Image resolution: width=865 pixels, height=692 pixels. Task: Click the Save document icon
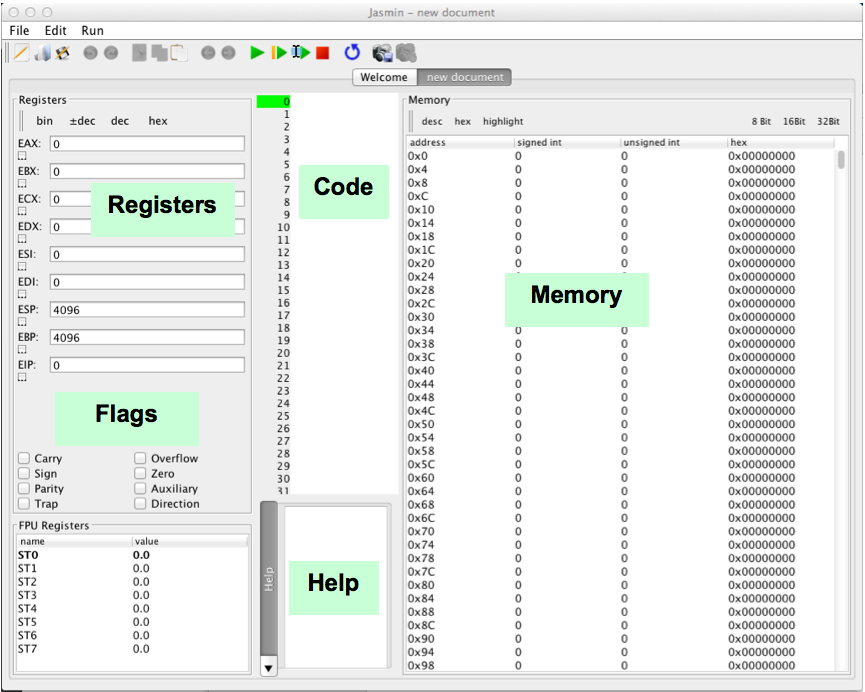(x=62, y=52)
